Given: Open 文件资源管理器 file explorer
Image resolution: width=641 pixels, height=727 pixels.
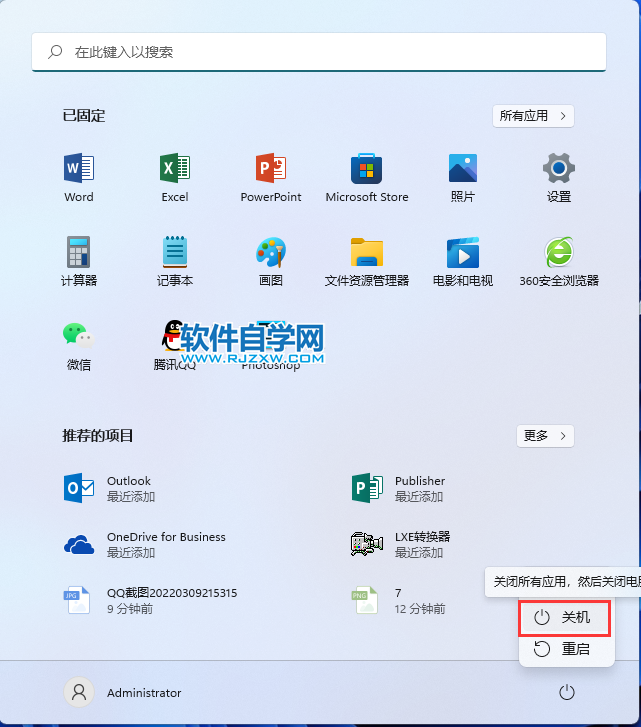Looking at the screenshot, I should click(x=367, y=261).
